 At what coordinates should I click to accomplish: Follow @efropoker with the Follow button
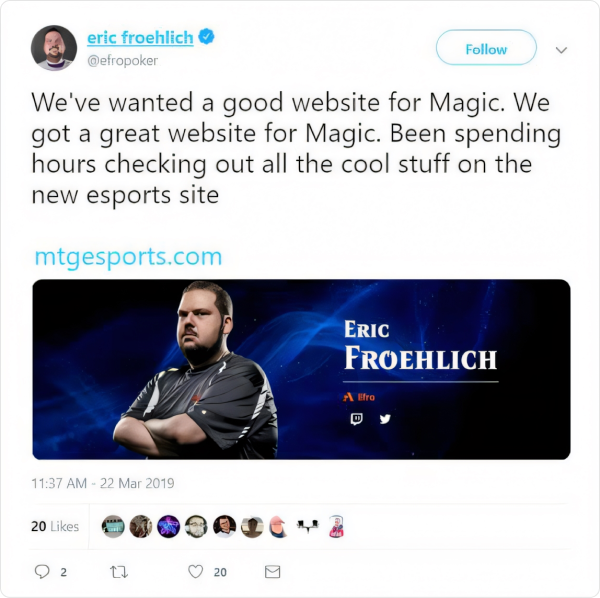(486, 47)
